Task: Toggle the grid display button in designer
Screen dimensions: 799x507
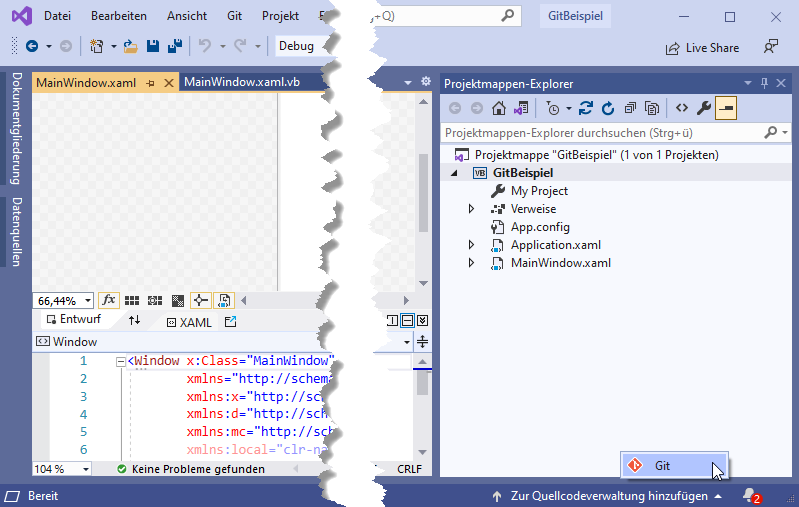Action: (132, 300)
